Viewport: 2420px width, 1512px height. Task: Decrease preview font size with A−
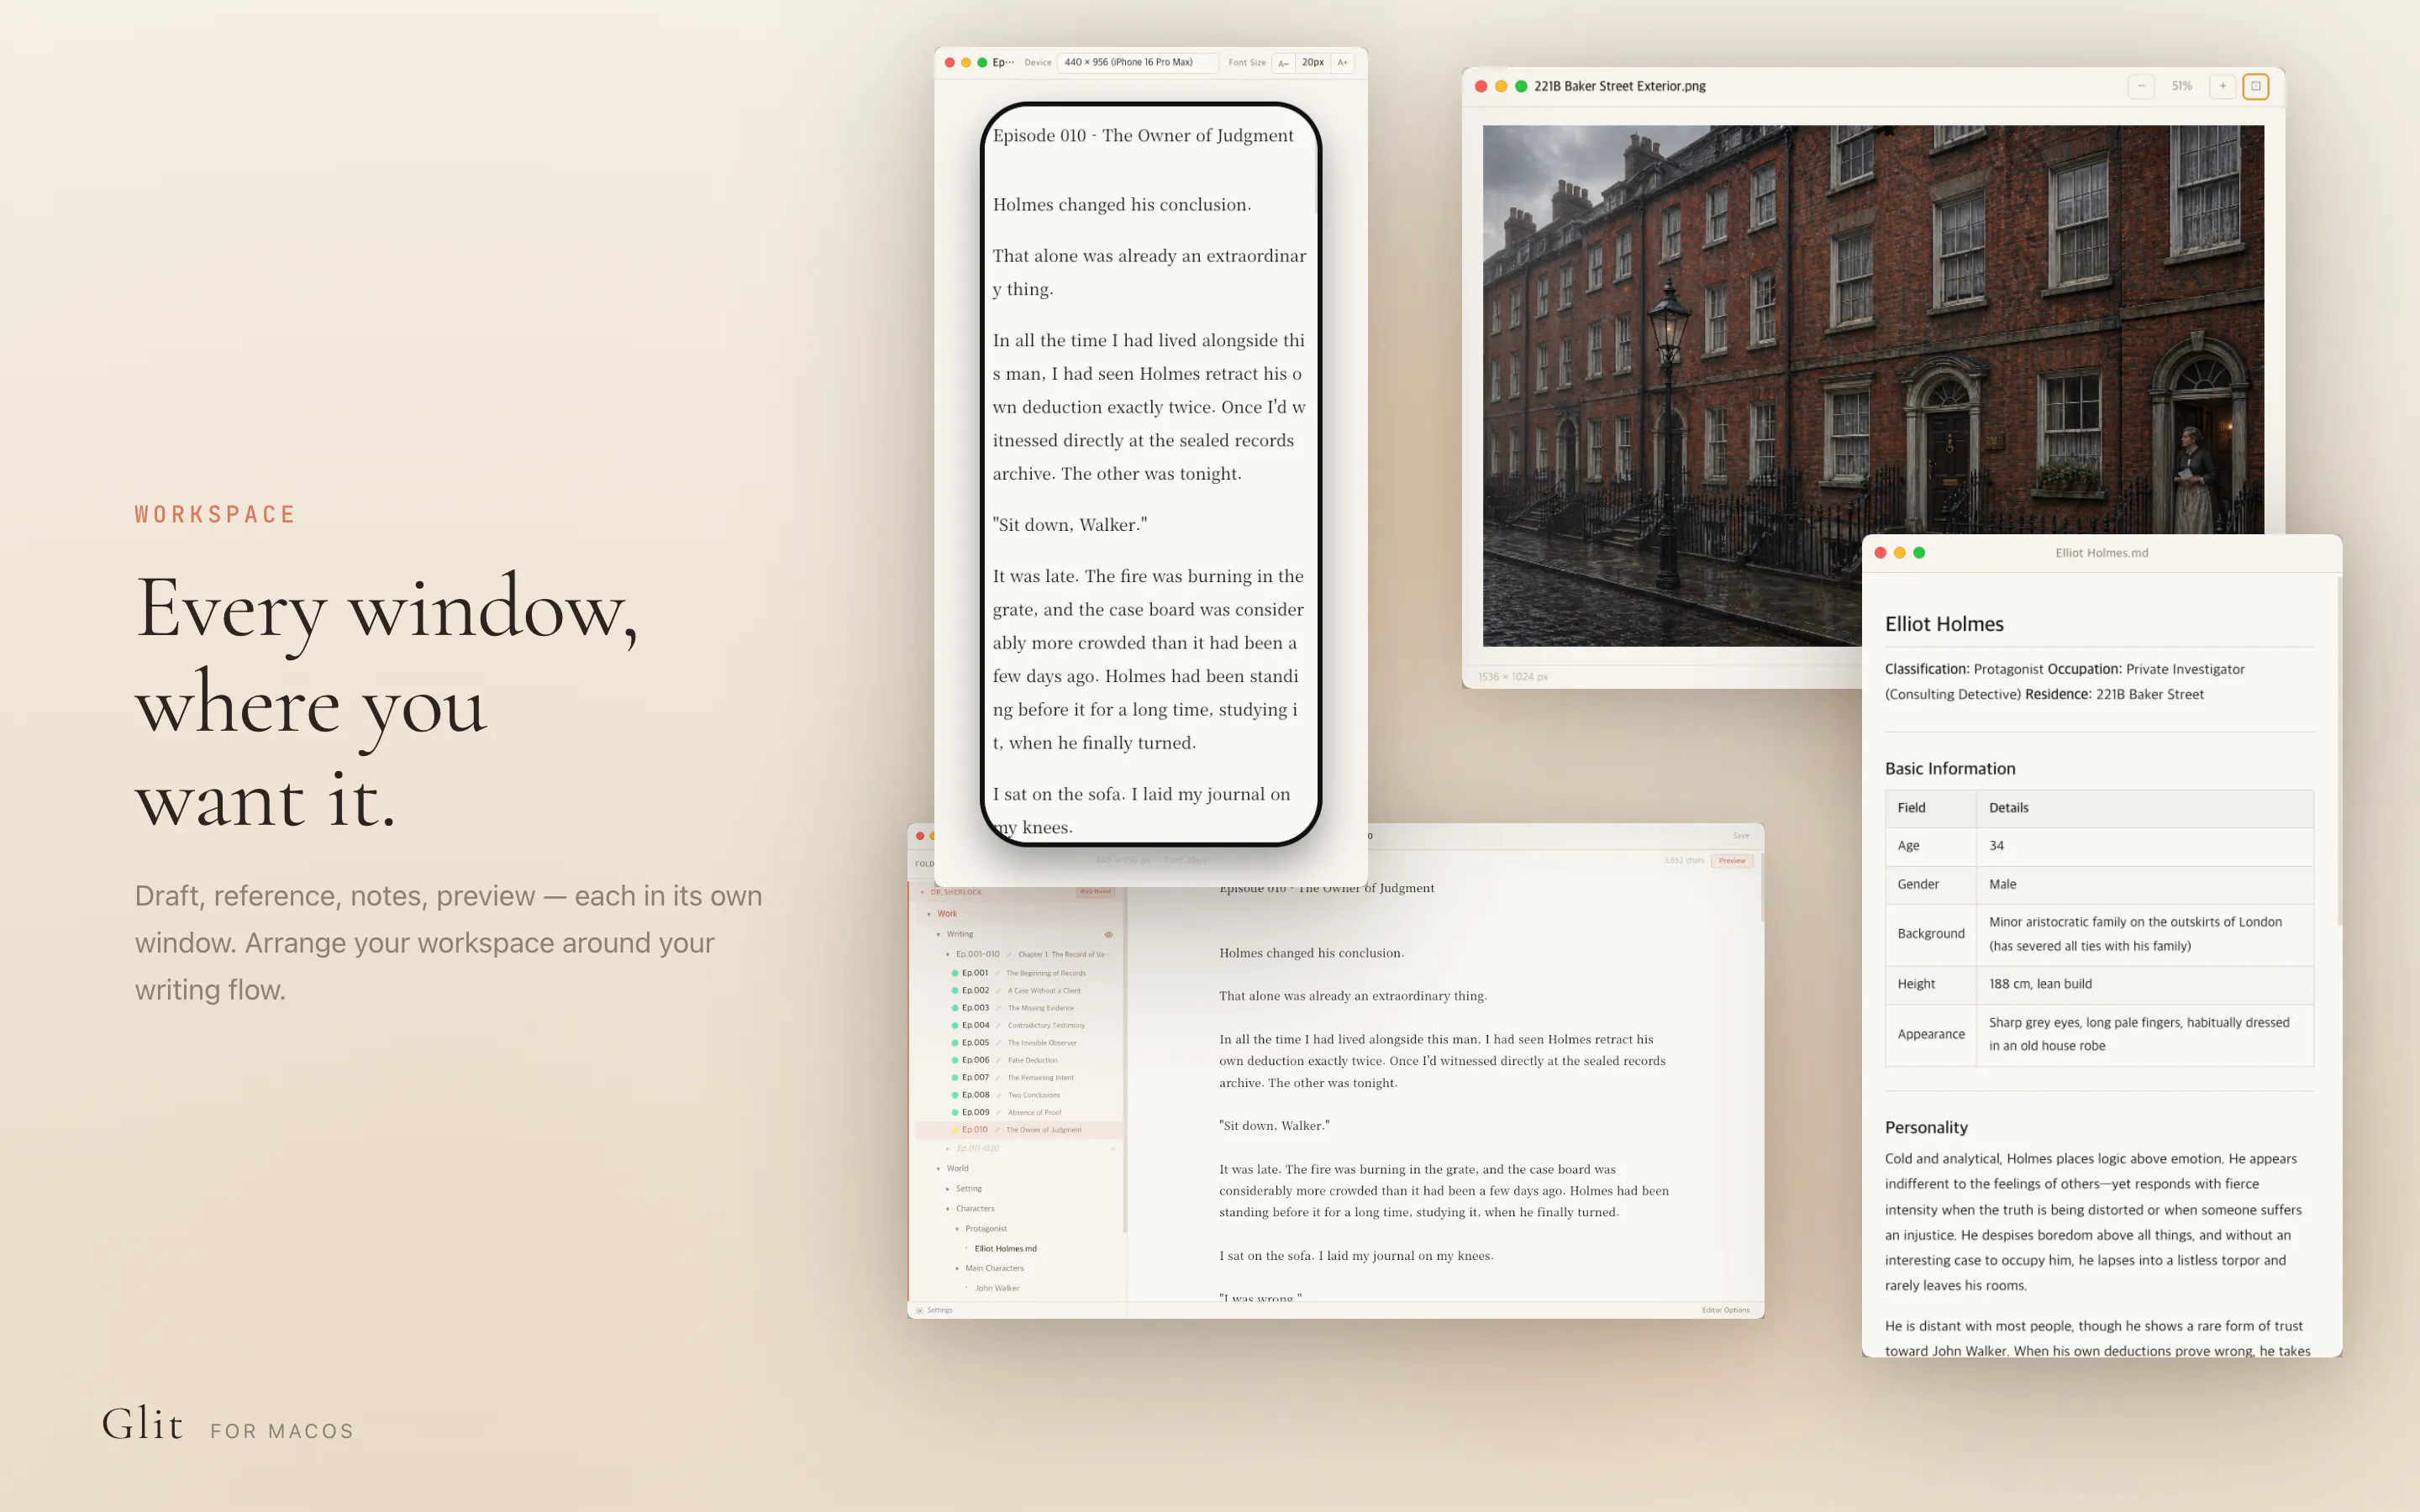click(x=1283, y=63)
